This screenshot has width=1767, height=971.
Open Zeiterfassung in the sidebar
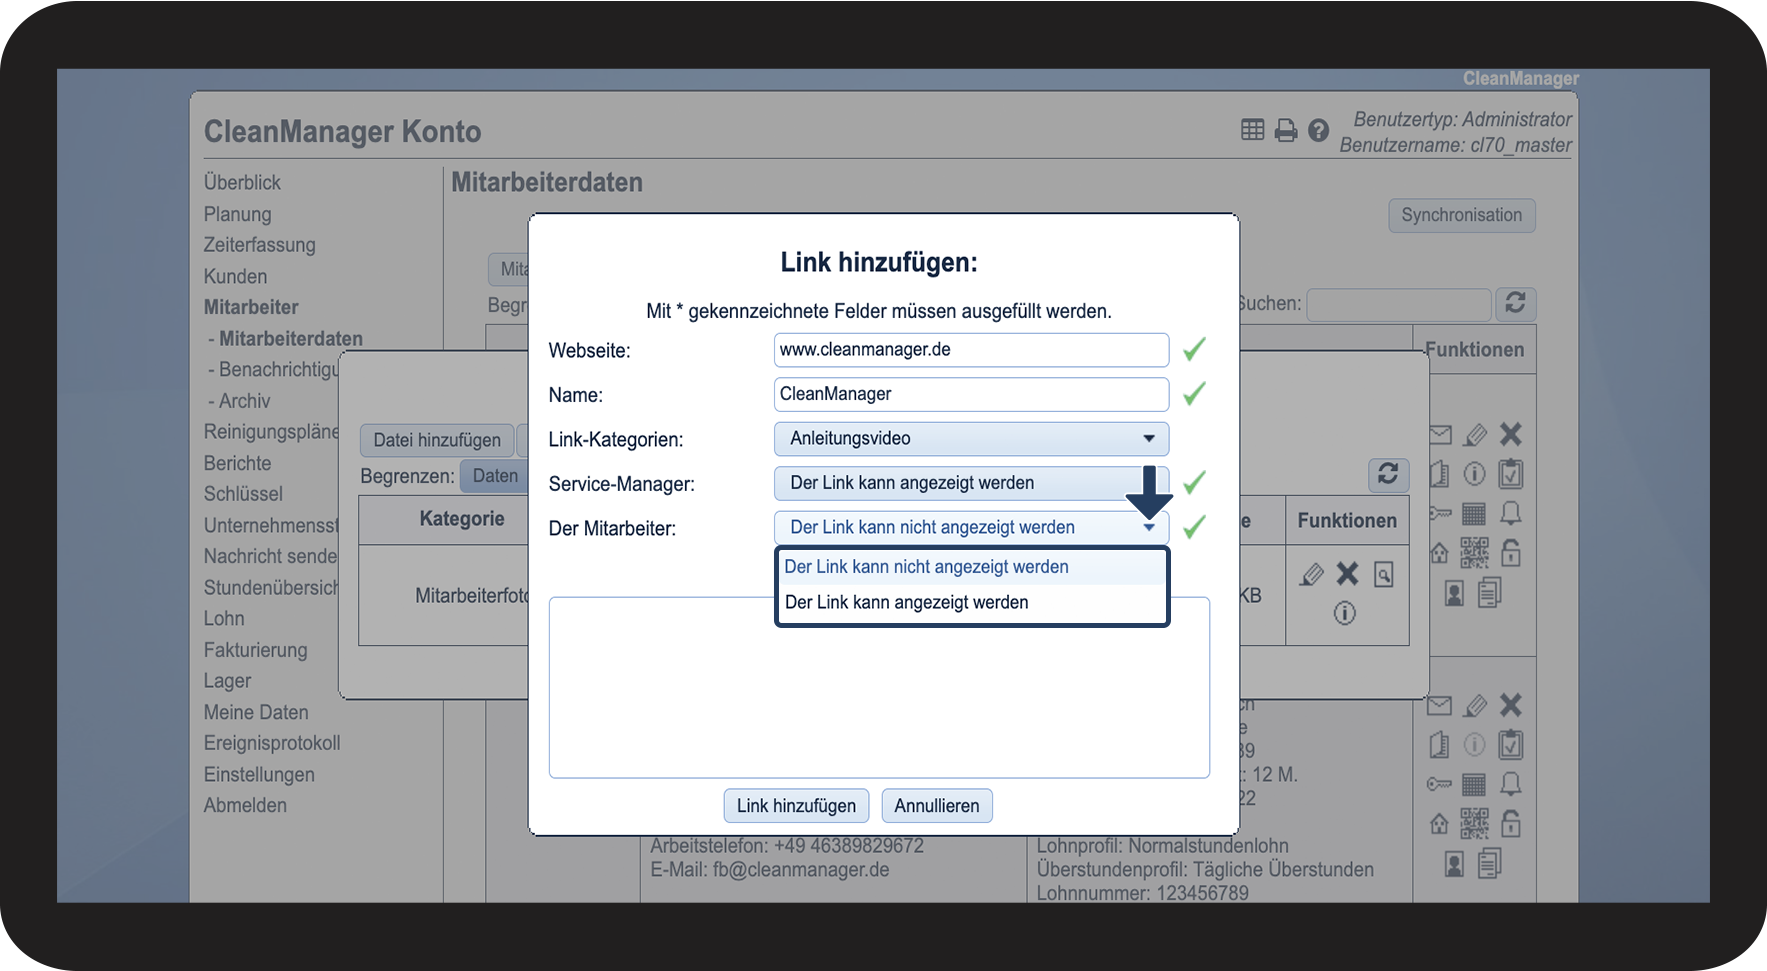(x=259, y=245)
